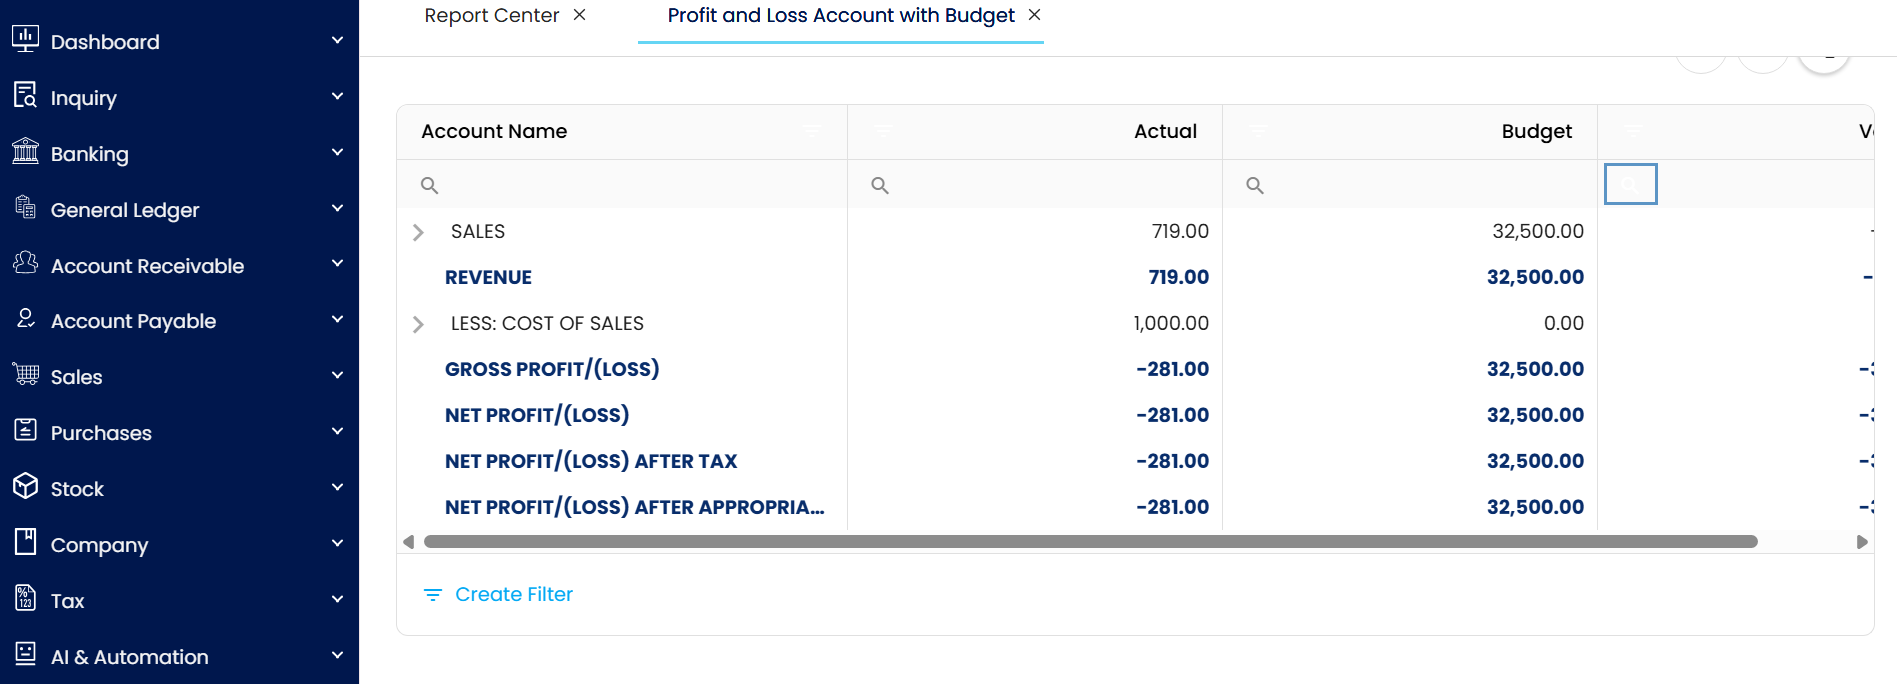Expand the LESS: COST OF SALES row
1897x684 pixels.
[418, 324]
